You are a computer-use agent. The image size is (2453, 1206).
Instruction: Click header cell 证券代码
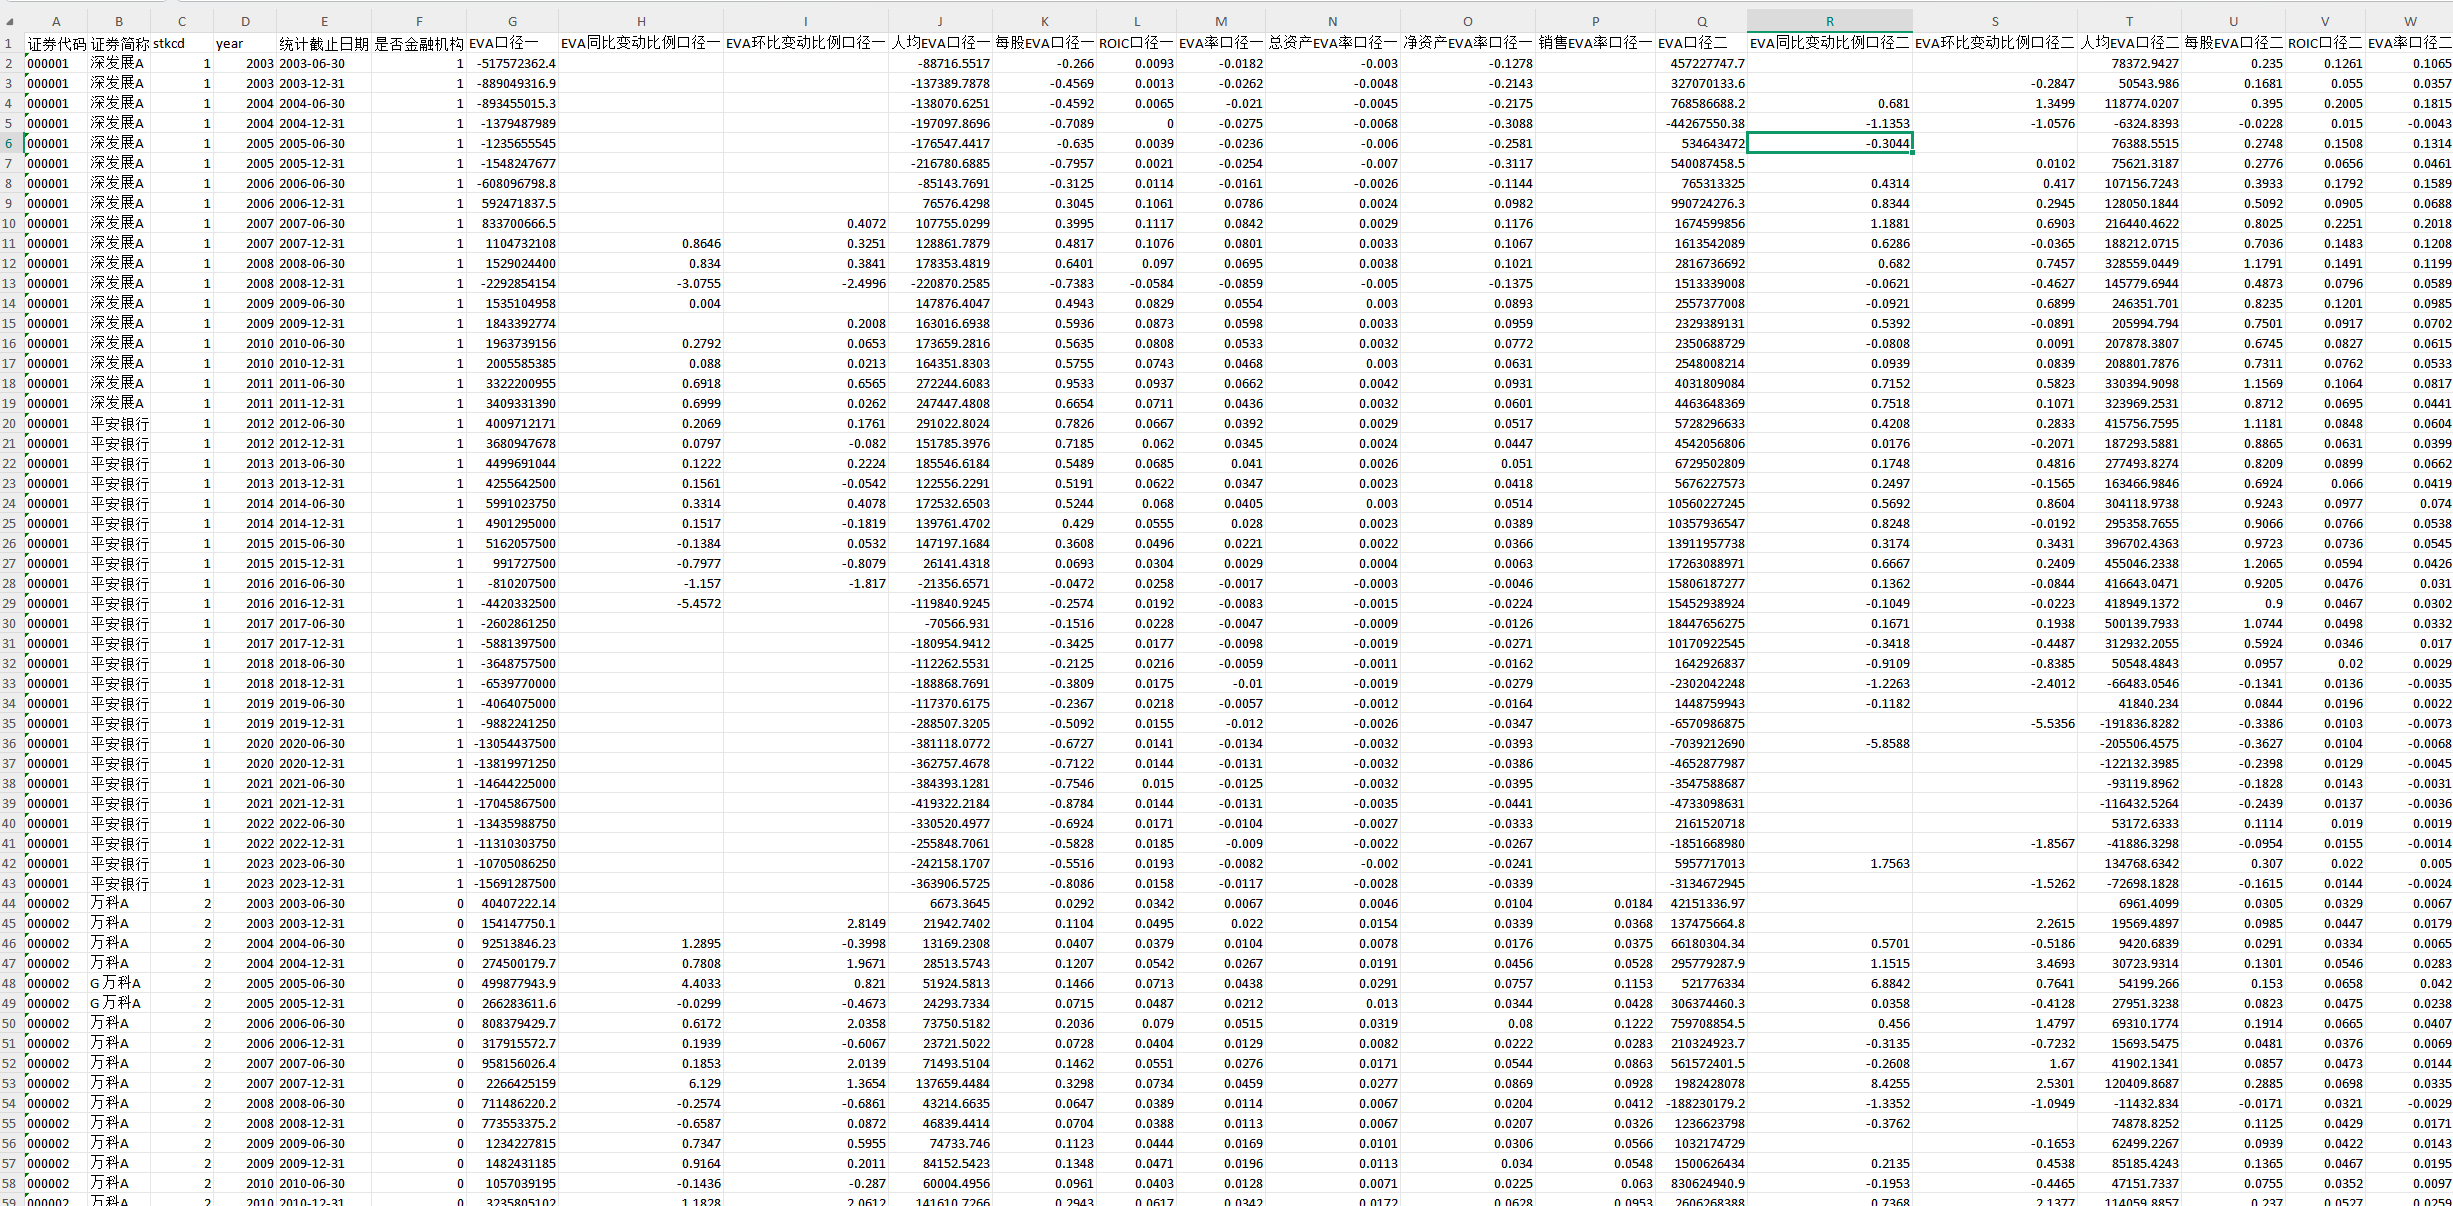click(56, 43)
